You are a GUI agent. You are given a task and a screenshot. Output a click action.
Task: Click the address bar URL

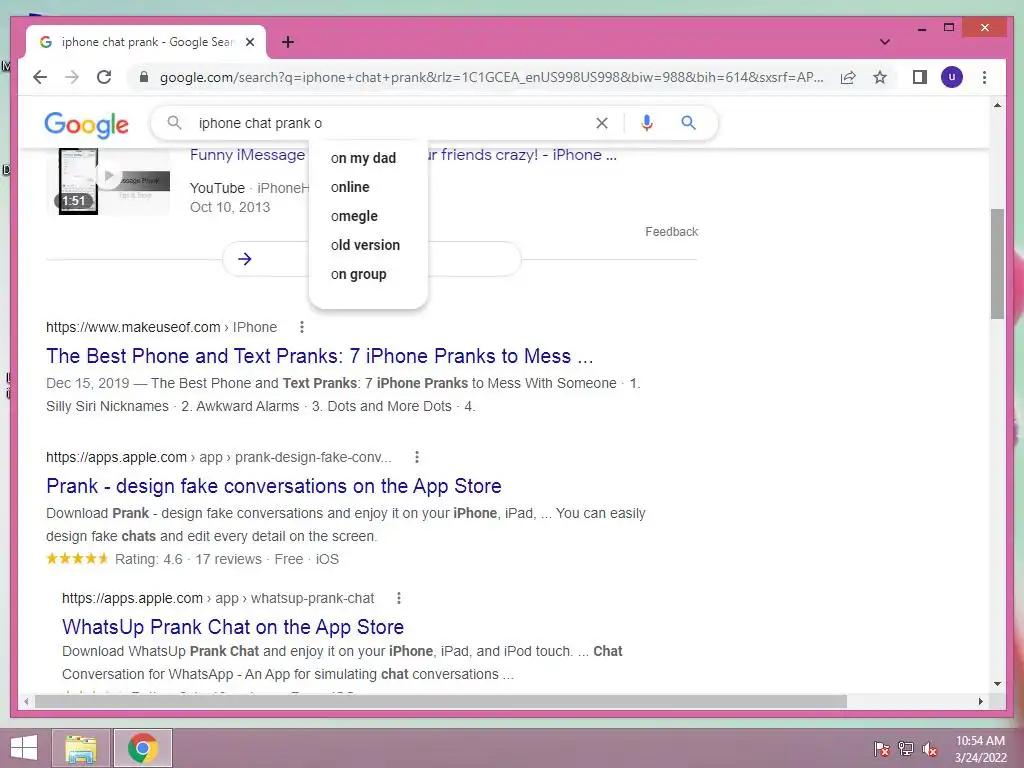[491, 77]
